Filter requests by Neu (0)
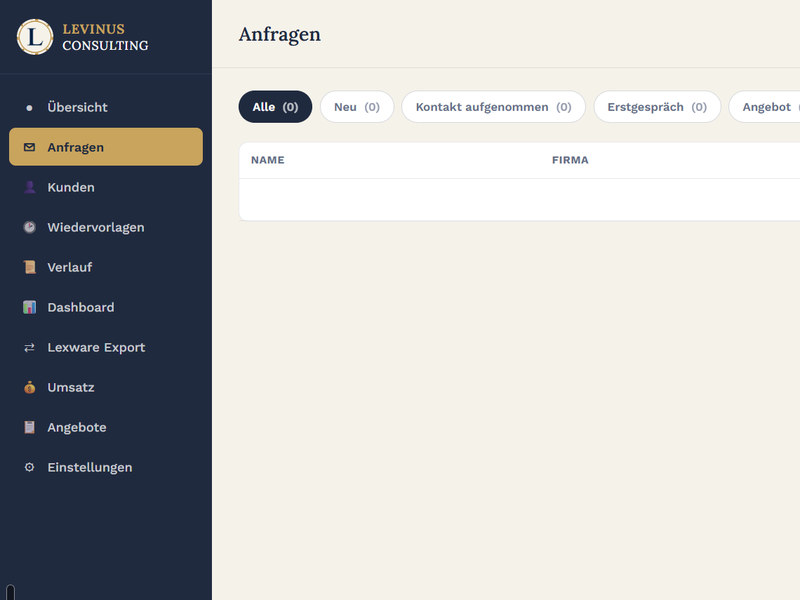Screen dimensions: 800x600 (357, 107)
